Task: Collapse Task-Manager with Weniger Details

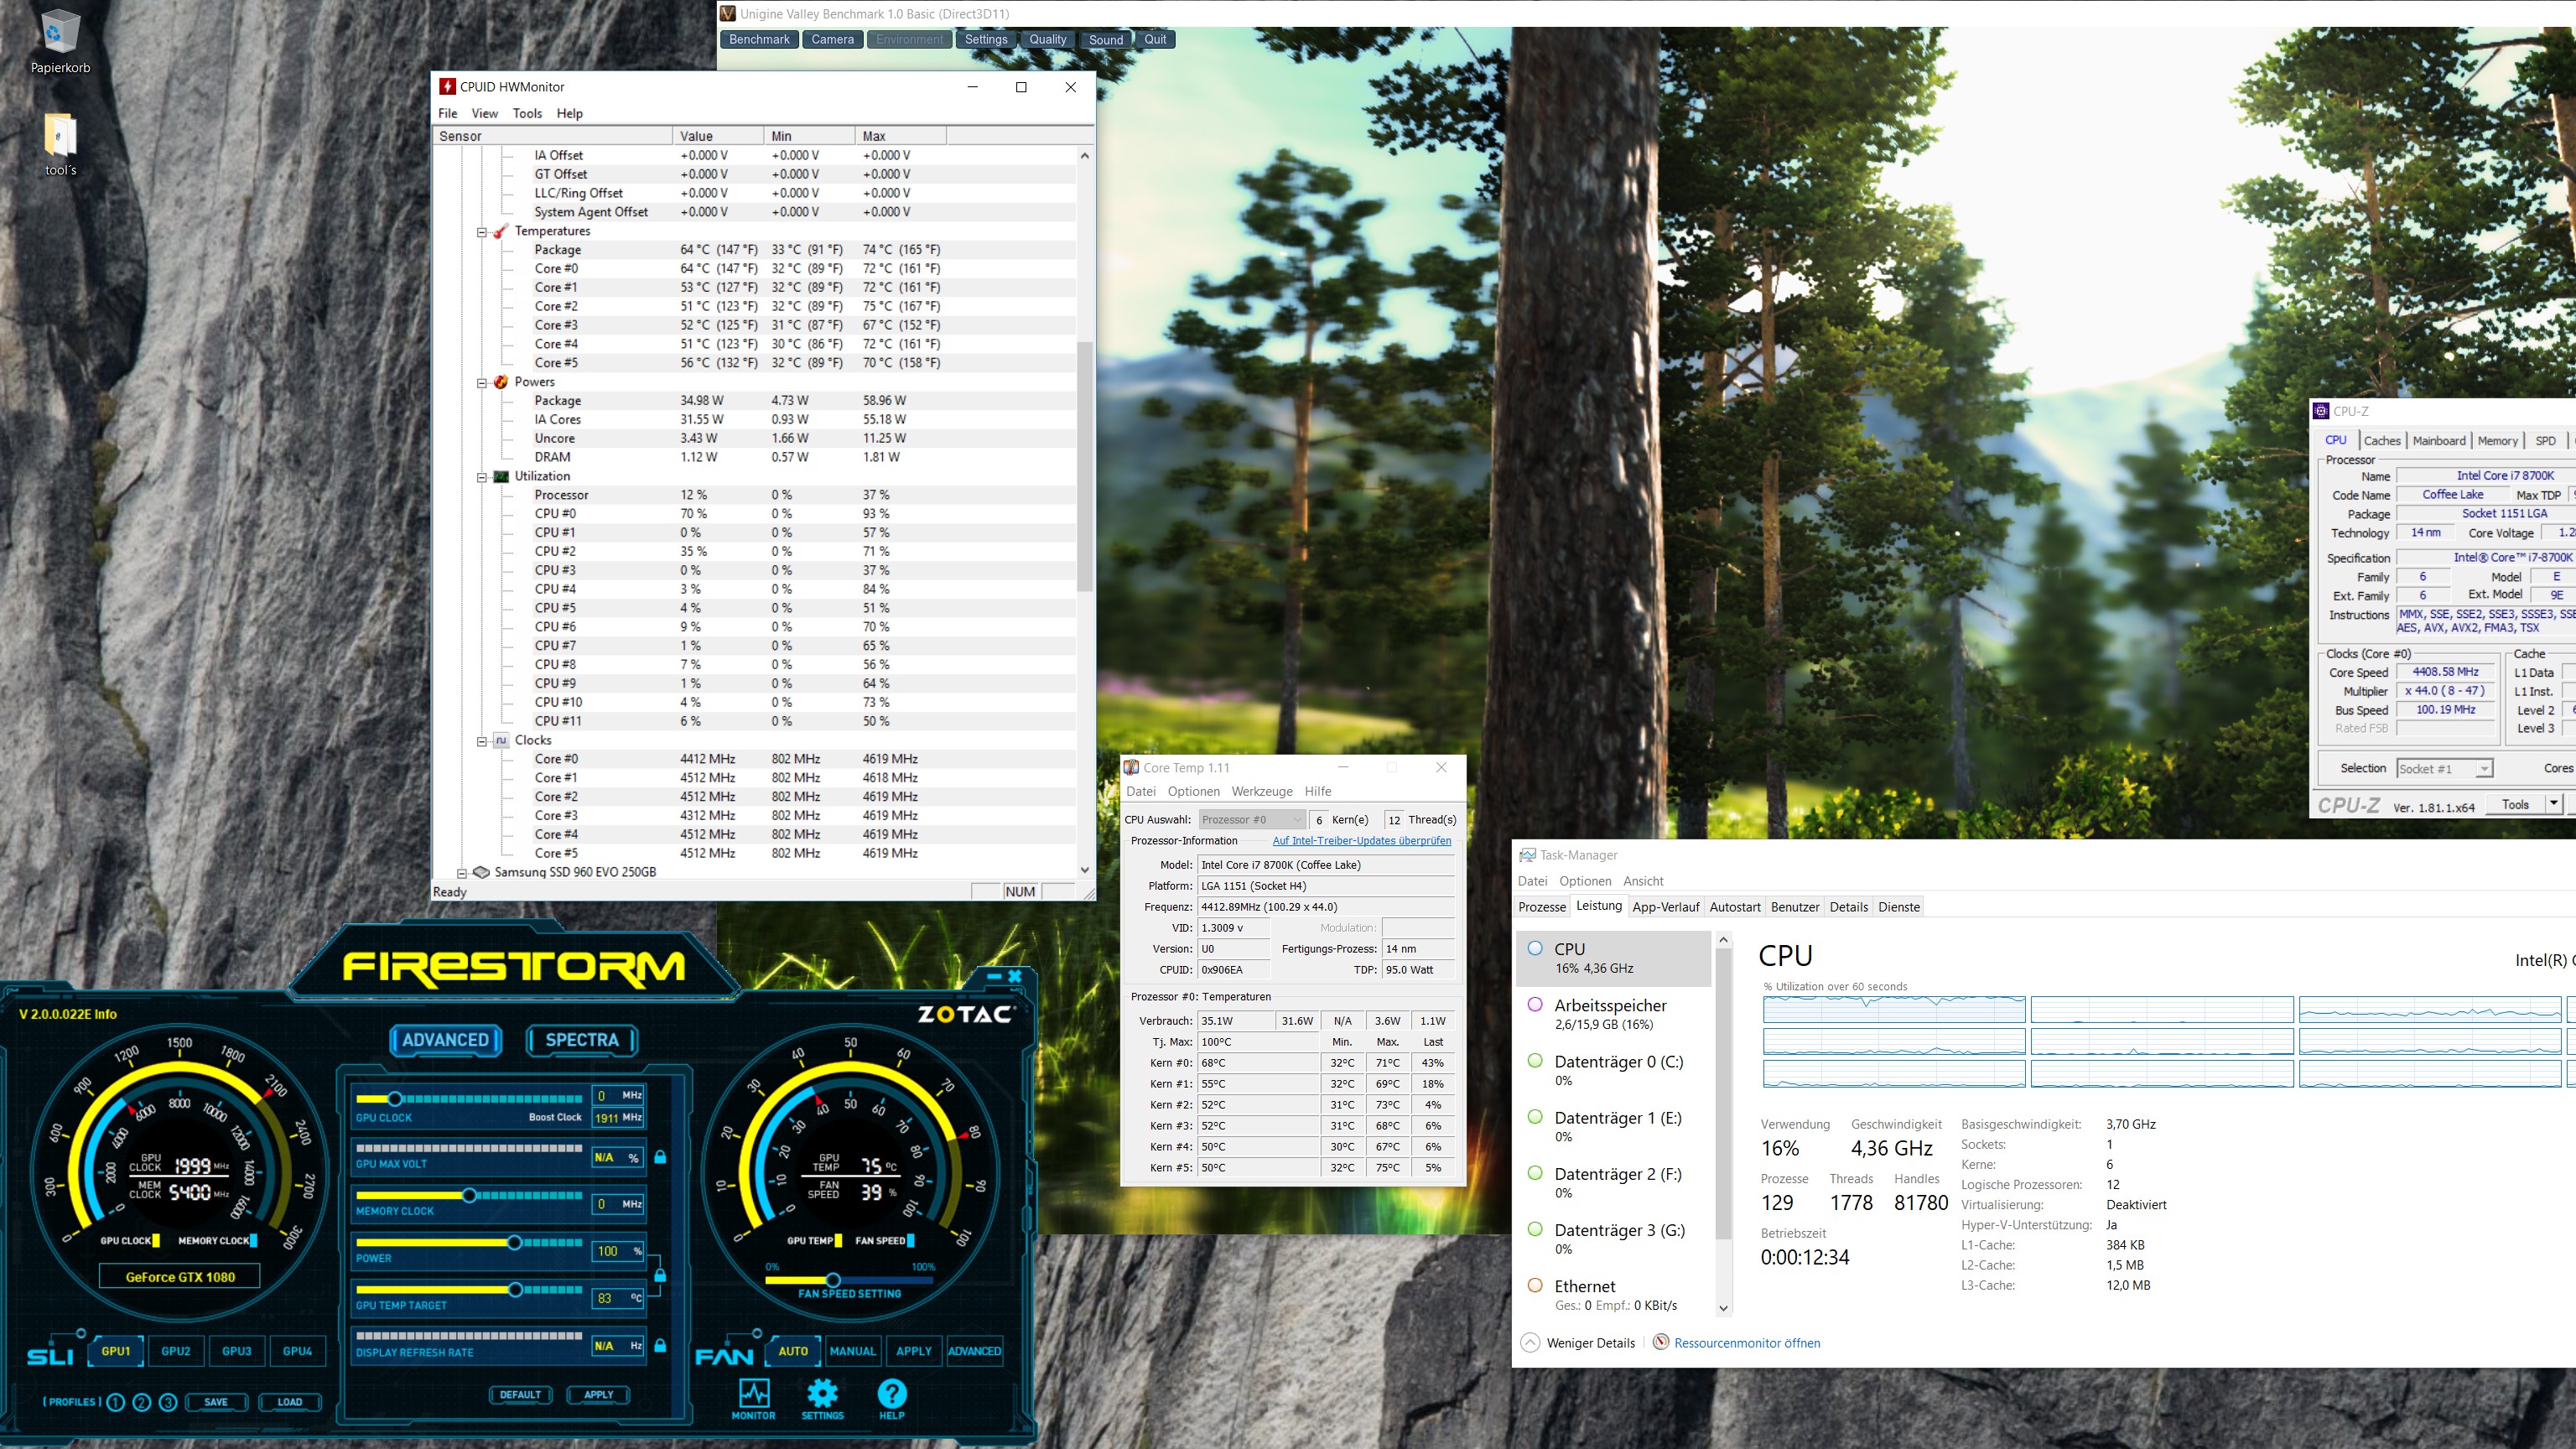Action: click(x=1579, y=1343)
